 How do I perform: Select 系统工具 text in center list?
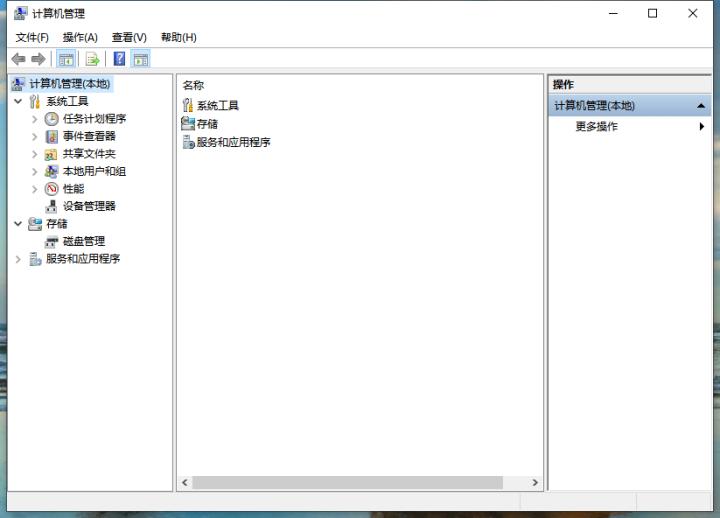[218, 106]
